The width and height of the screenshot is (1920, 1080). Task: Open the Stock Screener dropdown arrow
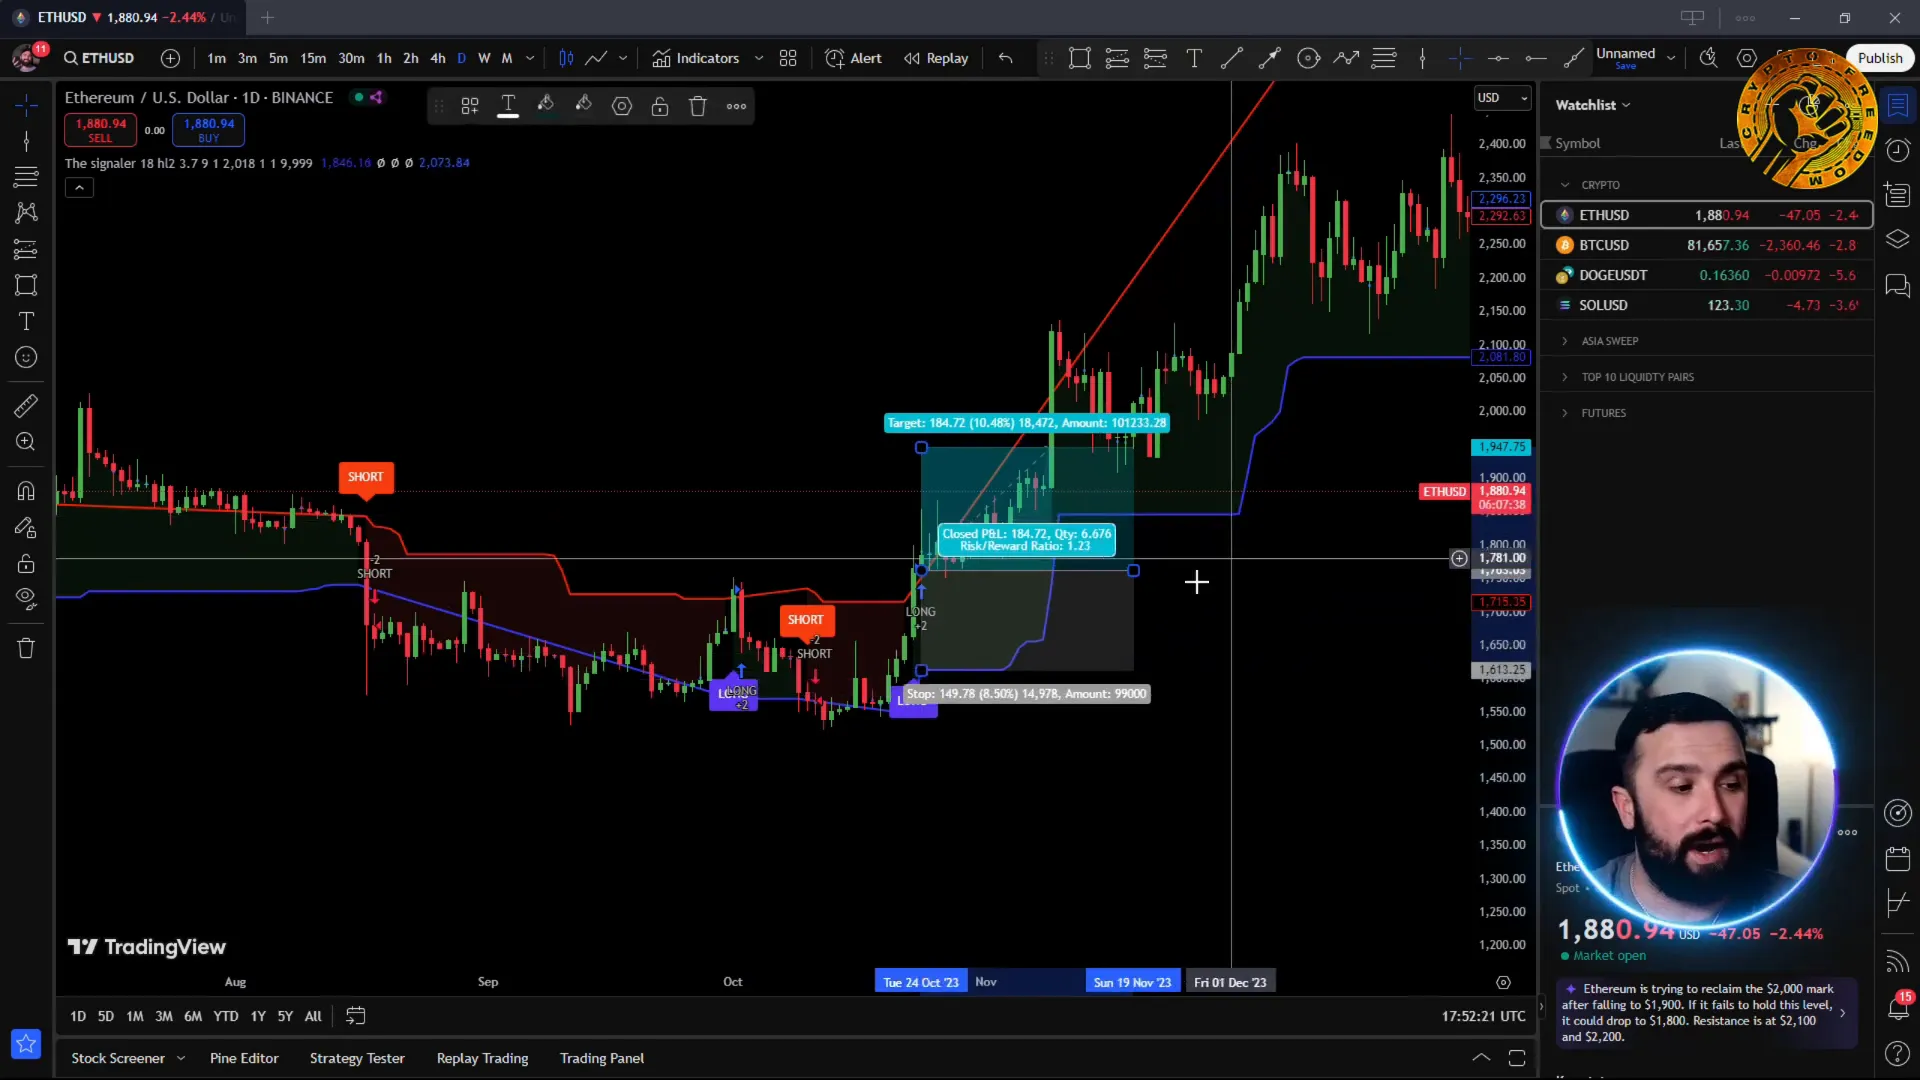[x=181, y=1058]
